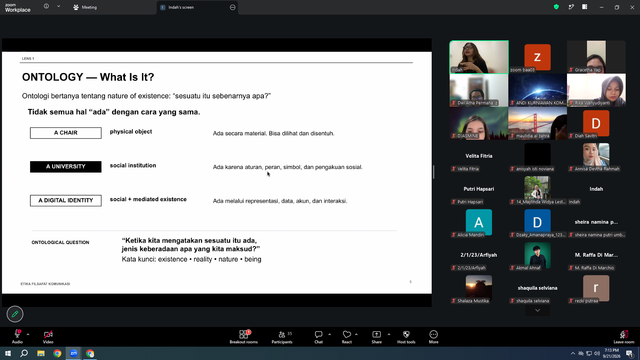Select Diah Savitri's D avatar tile
Image resolution: width=640 pixels, height=360 pixels.
[596, 123]
